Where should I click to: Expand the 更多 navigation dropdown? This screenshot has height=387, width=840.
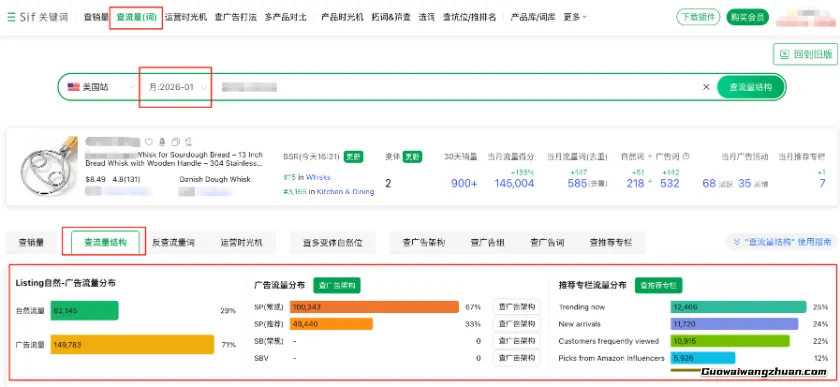[x=575, y=17]
